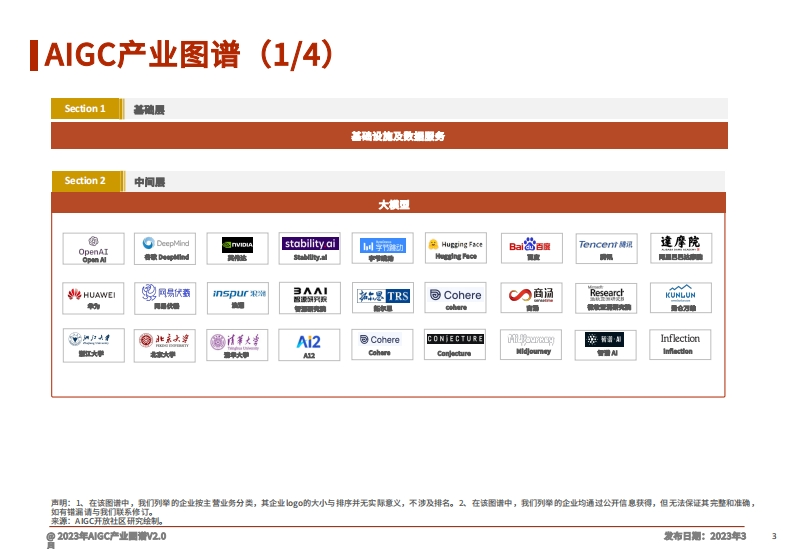Select the Microsoft Research logo card
The width and height of the screenshot is (793, 549).
[606, 298]
